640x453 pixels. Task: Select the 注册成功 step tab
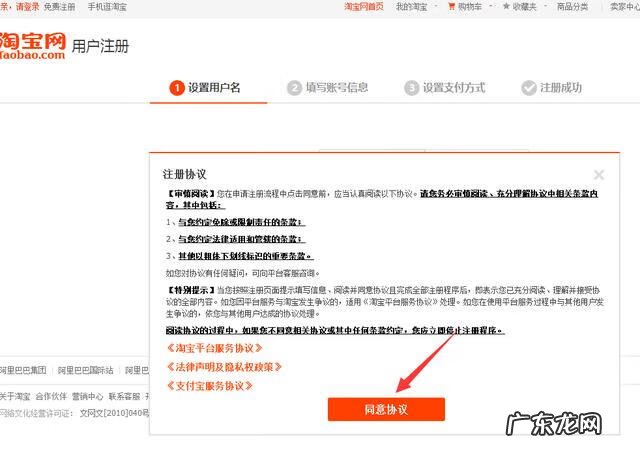tap(551, 88)
